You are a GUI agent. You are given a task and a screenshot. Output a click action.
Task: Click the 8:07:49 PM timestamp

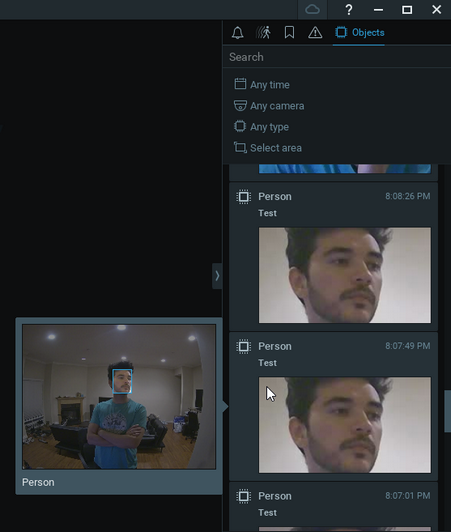point(408,346)
